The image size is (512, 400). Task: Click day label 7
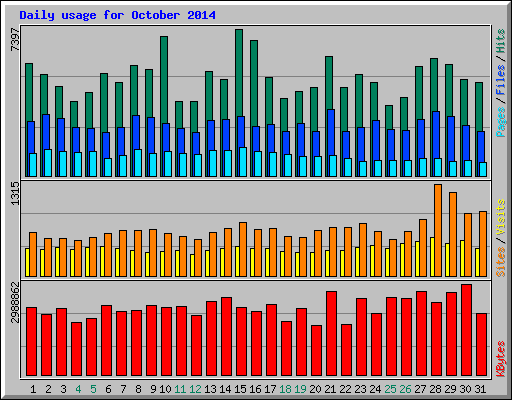point(123,389)
